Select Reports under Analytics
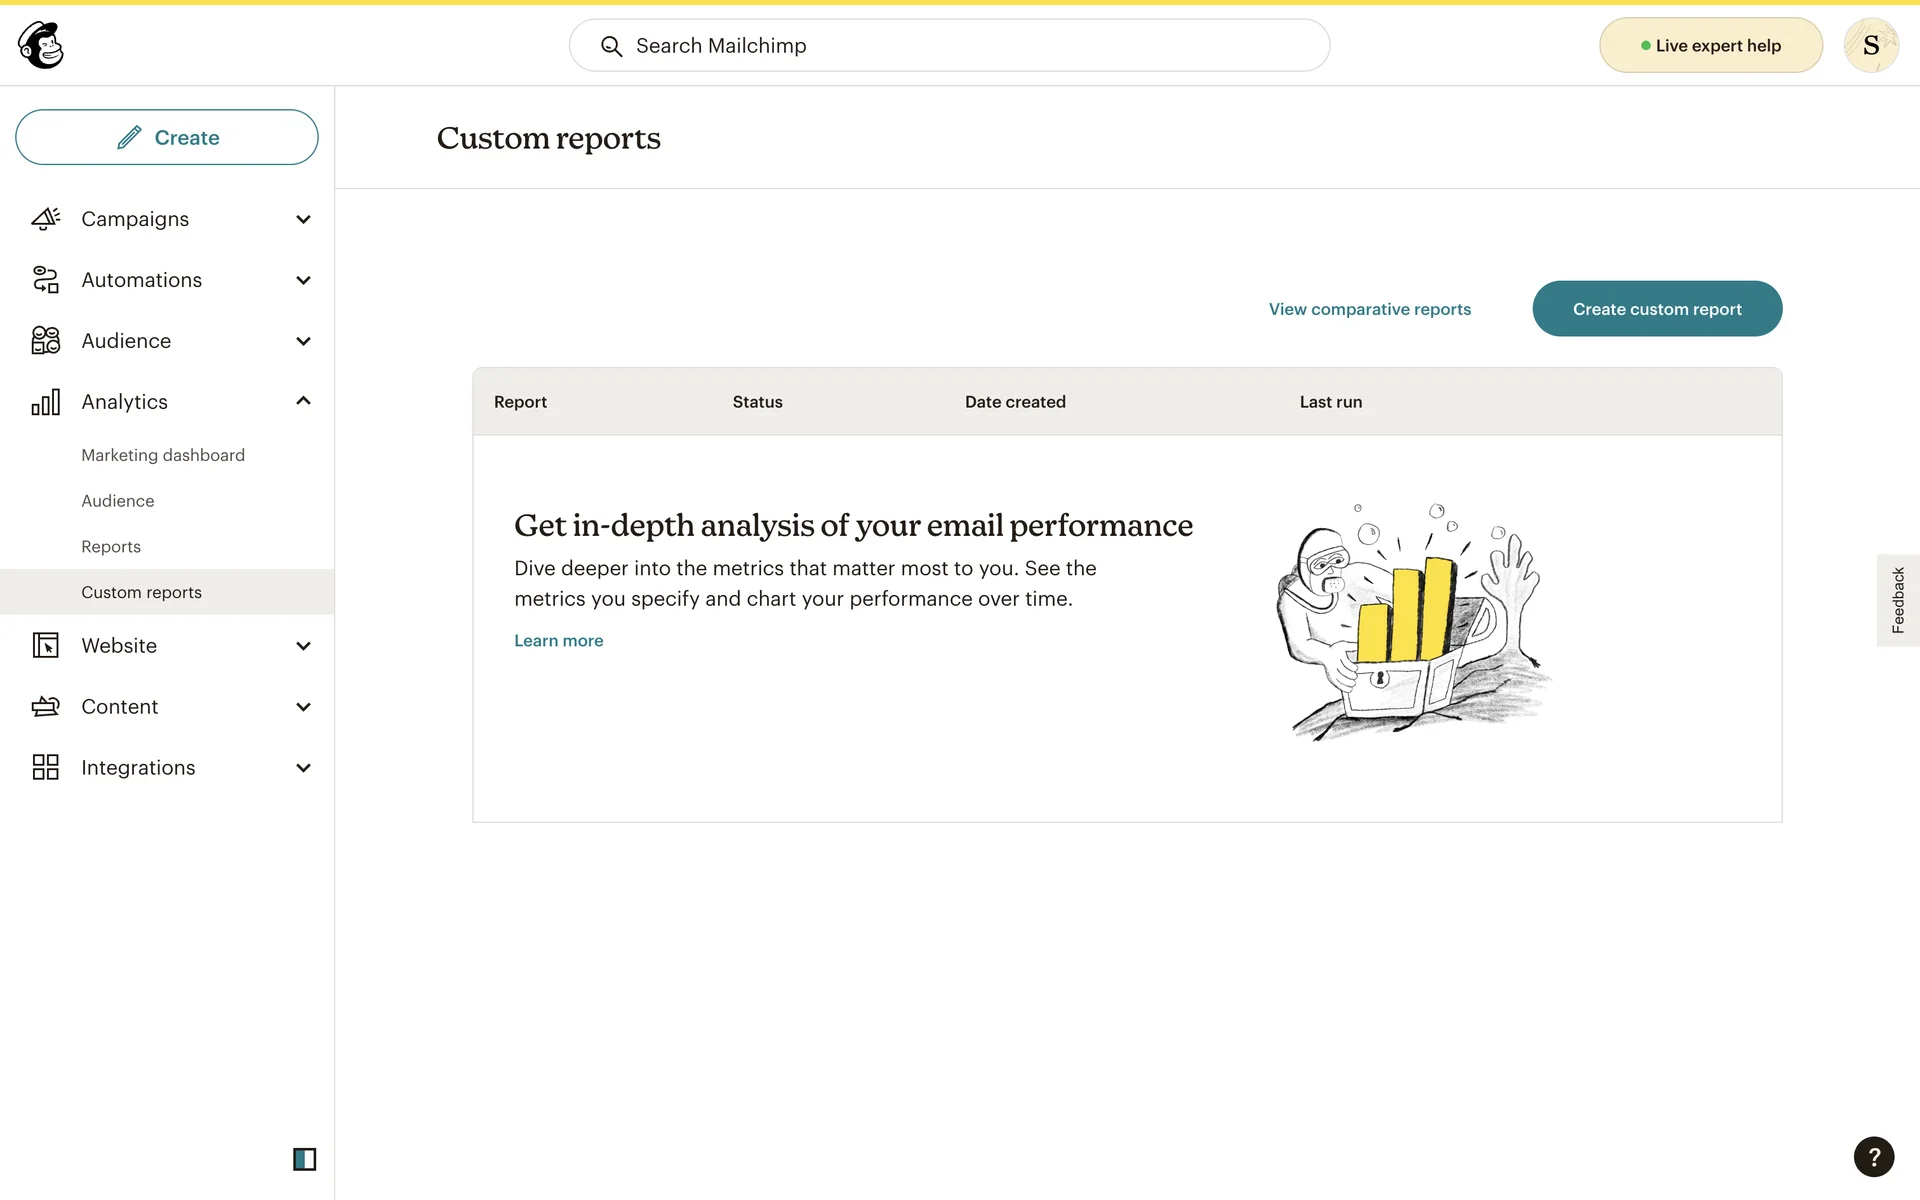Viewport: 1920px width, 1200px height. coord(111,547)
